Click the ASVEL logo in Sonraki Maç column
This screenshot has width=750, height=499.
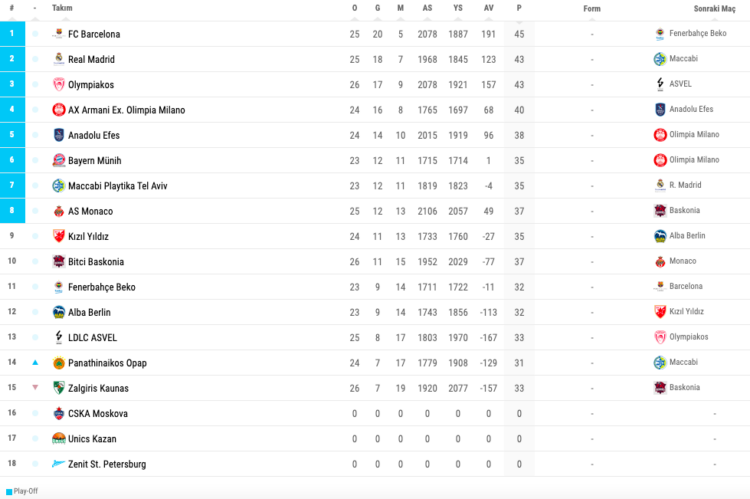pos(660,84)
